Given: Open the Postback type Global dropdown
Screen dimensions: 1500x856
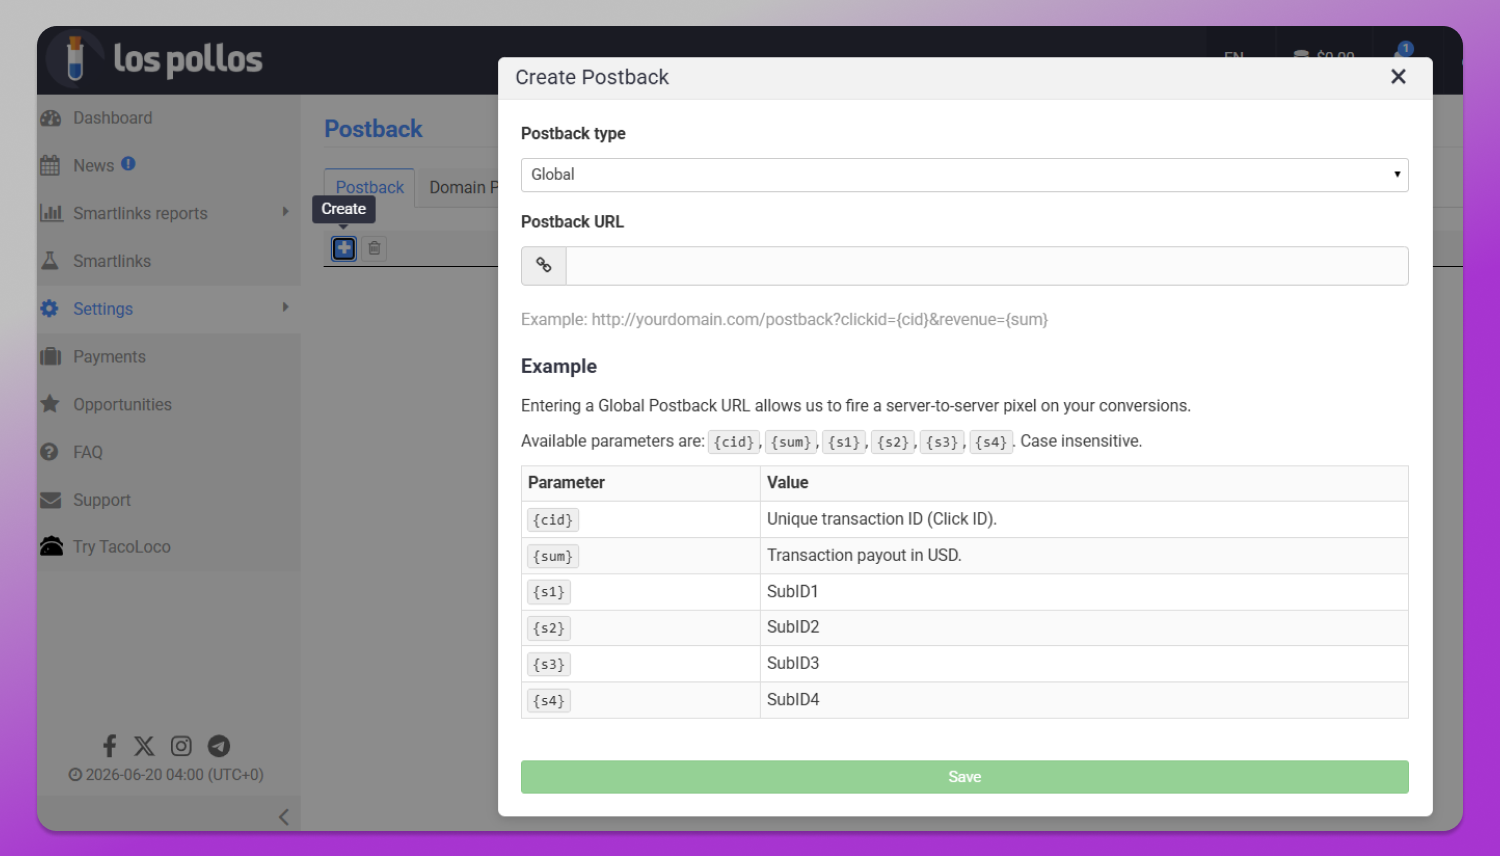Looking at the screenshot, I should coord(964,175).
